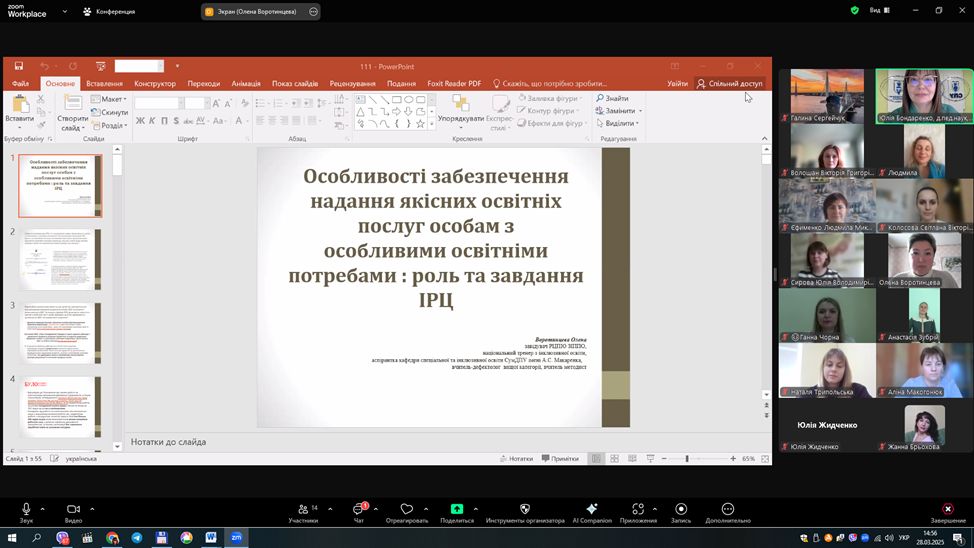Screen dimensions: 974x548
Task: Click the PowerPoint zoom level slider
Action: (687, 459)
